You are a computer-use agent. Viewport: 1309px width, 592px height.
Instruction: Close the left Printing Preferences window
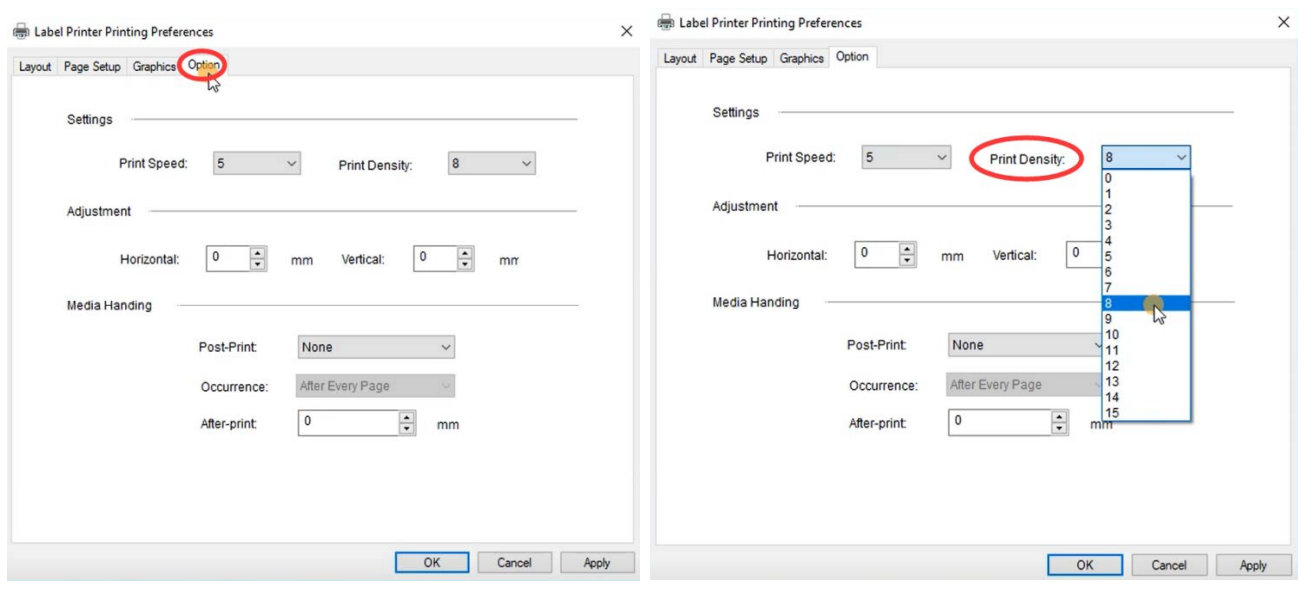pyautogui.click(x=627, y=32)
